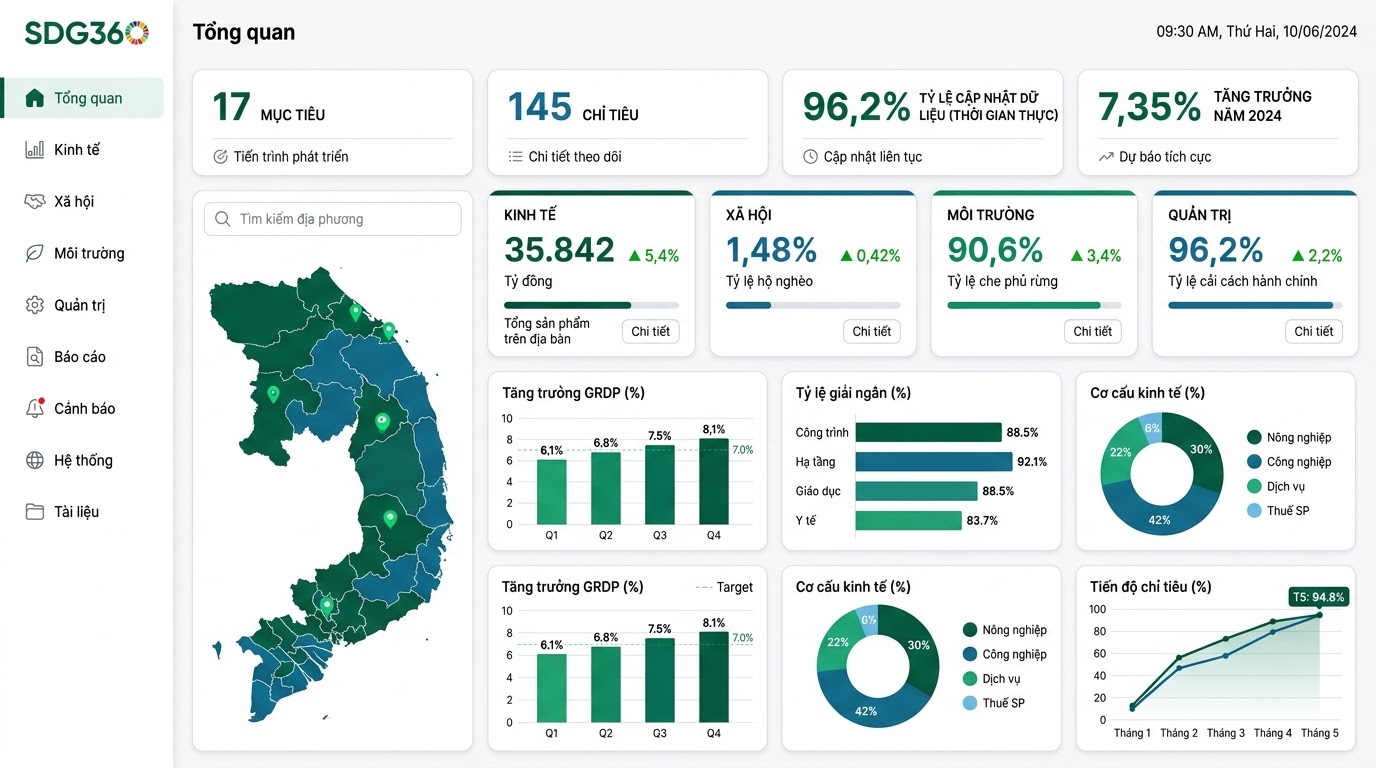This screenshot has height=768, width=1376.
Task: Click the green up triangle beside 3,4%
Action: [1076, 256]
